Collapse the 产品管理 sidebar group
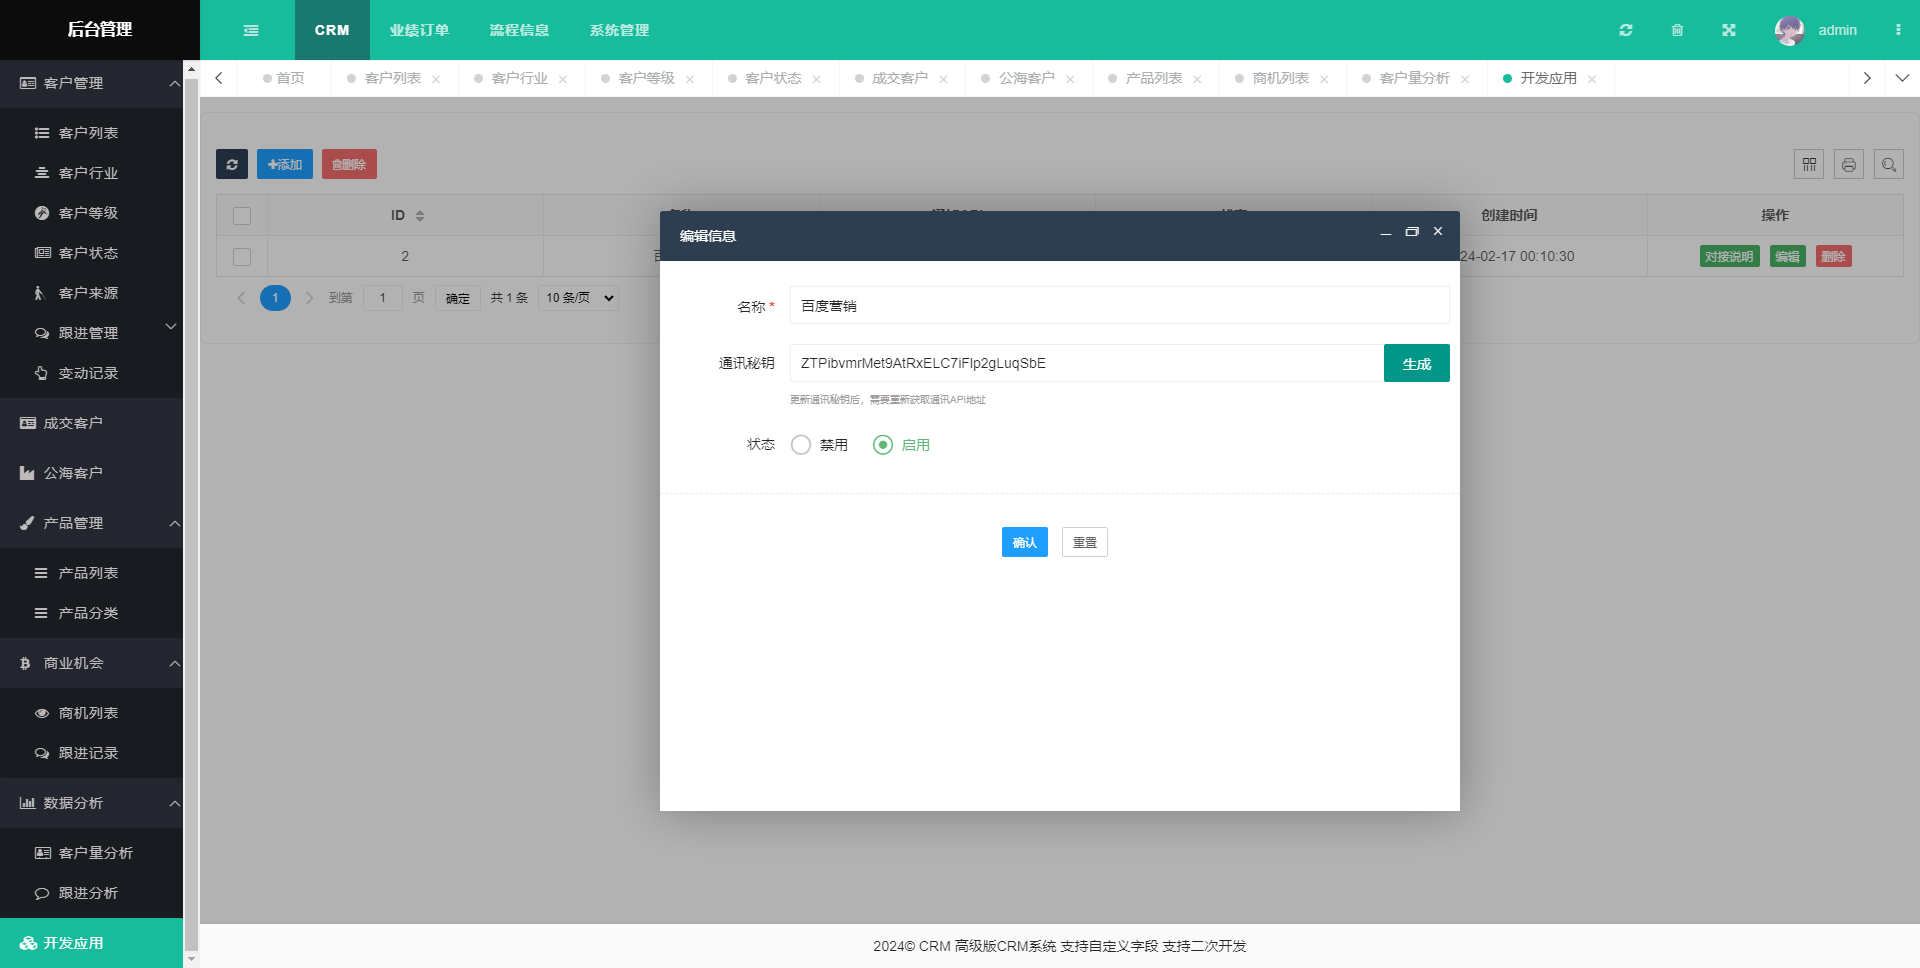1920x968 pixels. [91, 523]
